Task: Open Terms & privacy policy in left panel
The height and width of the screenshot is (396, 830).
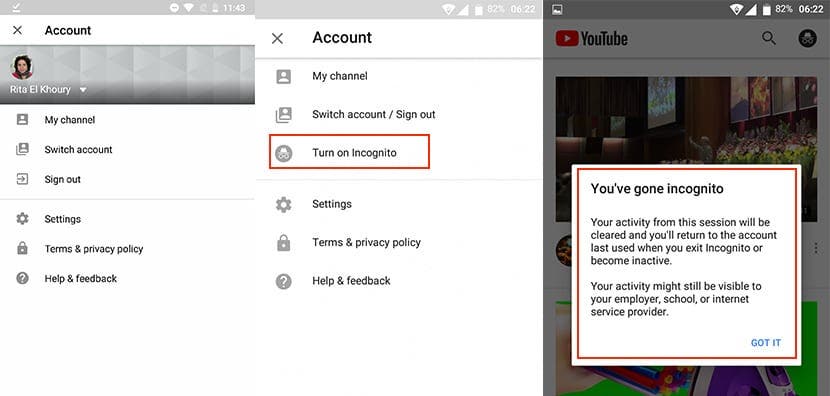Action: (94, 249)
